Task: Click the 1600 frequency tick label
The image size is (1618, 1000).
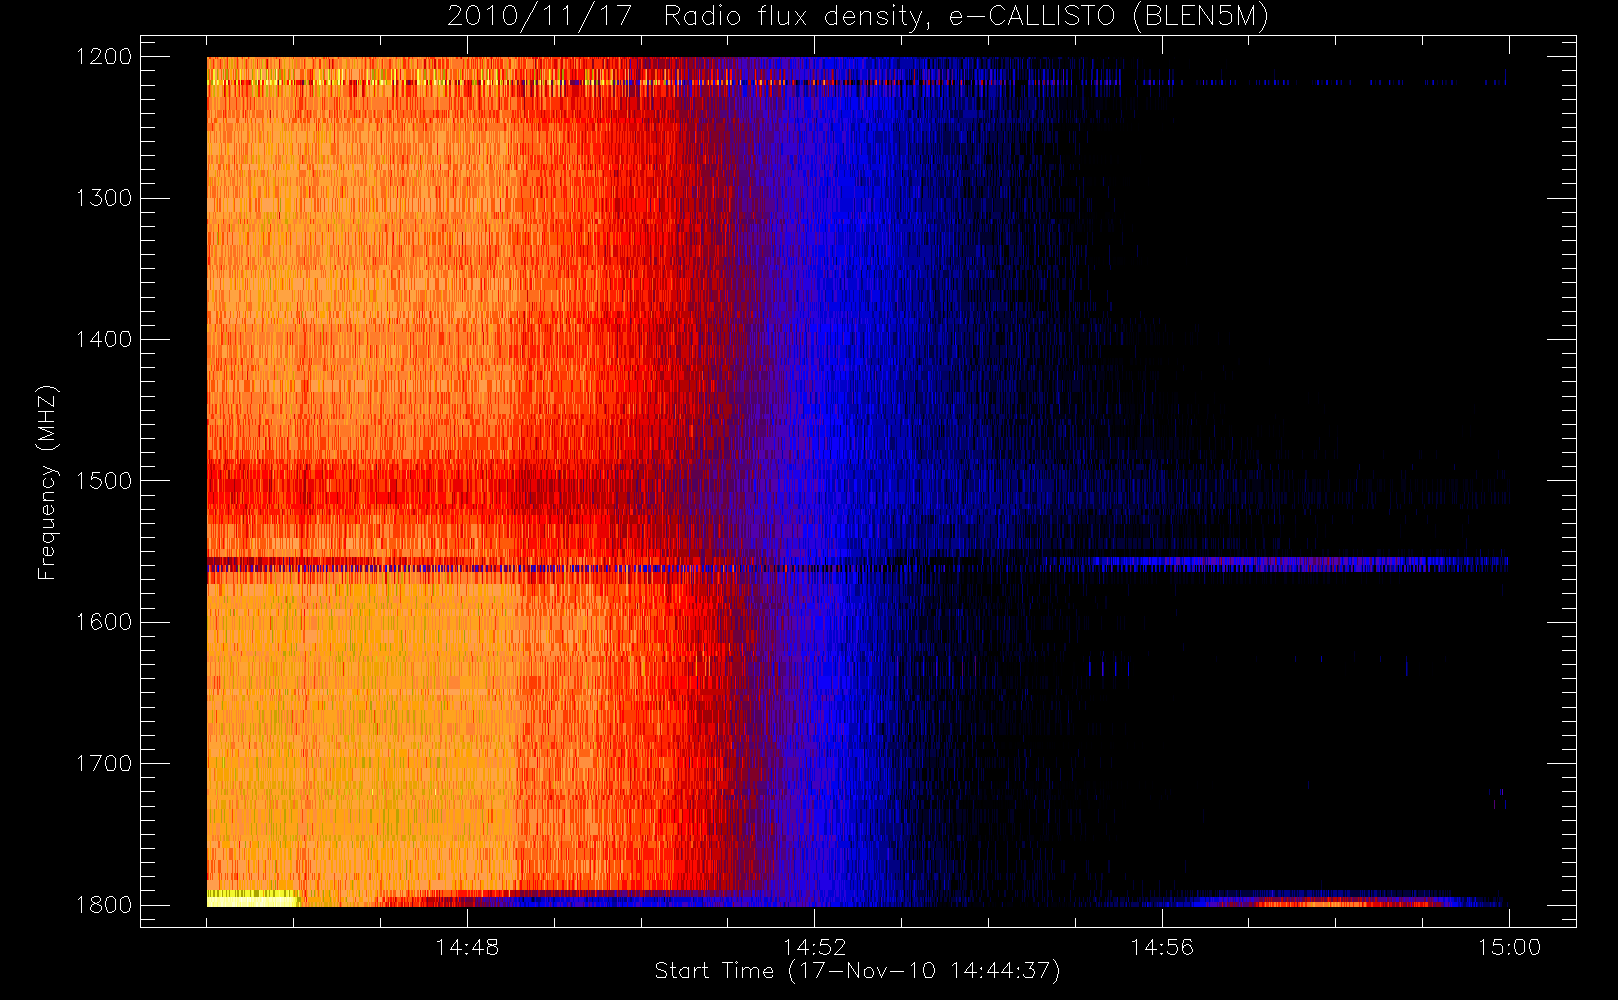Action: pos(104,622)
